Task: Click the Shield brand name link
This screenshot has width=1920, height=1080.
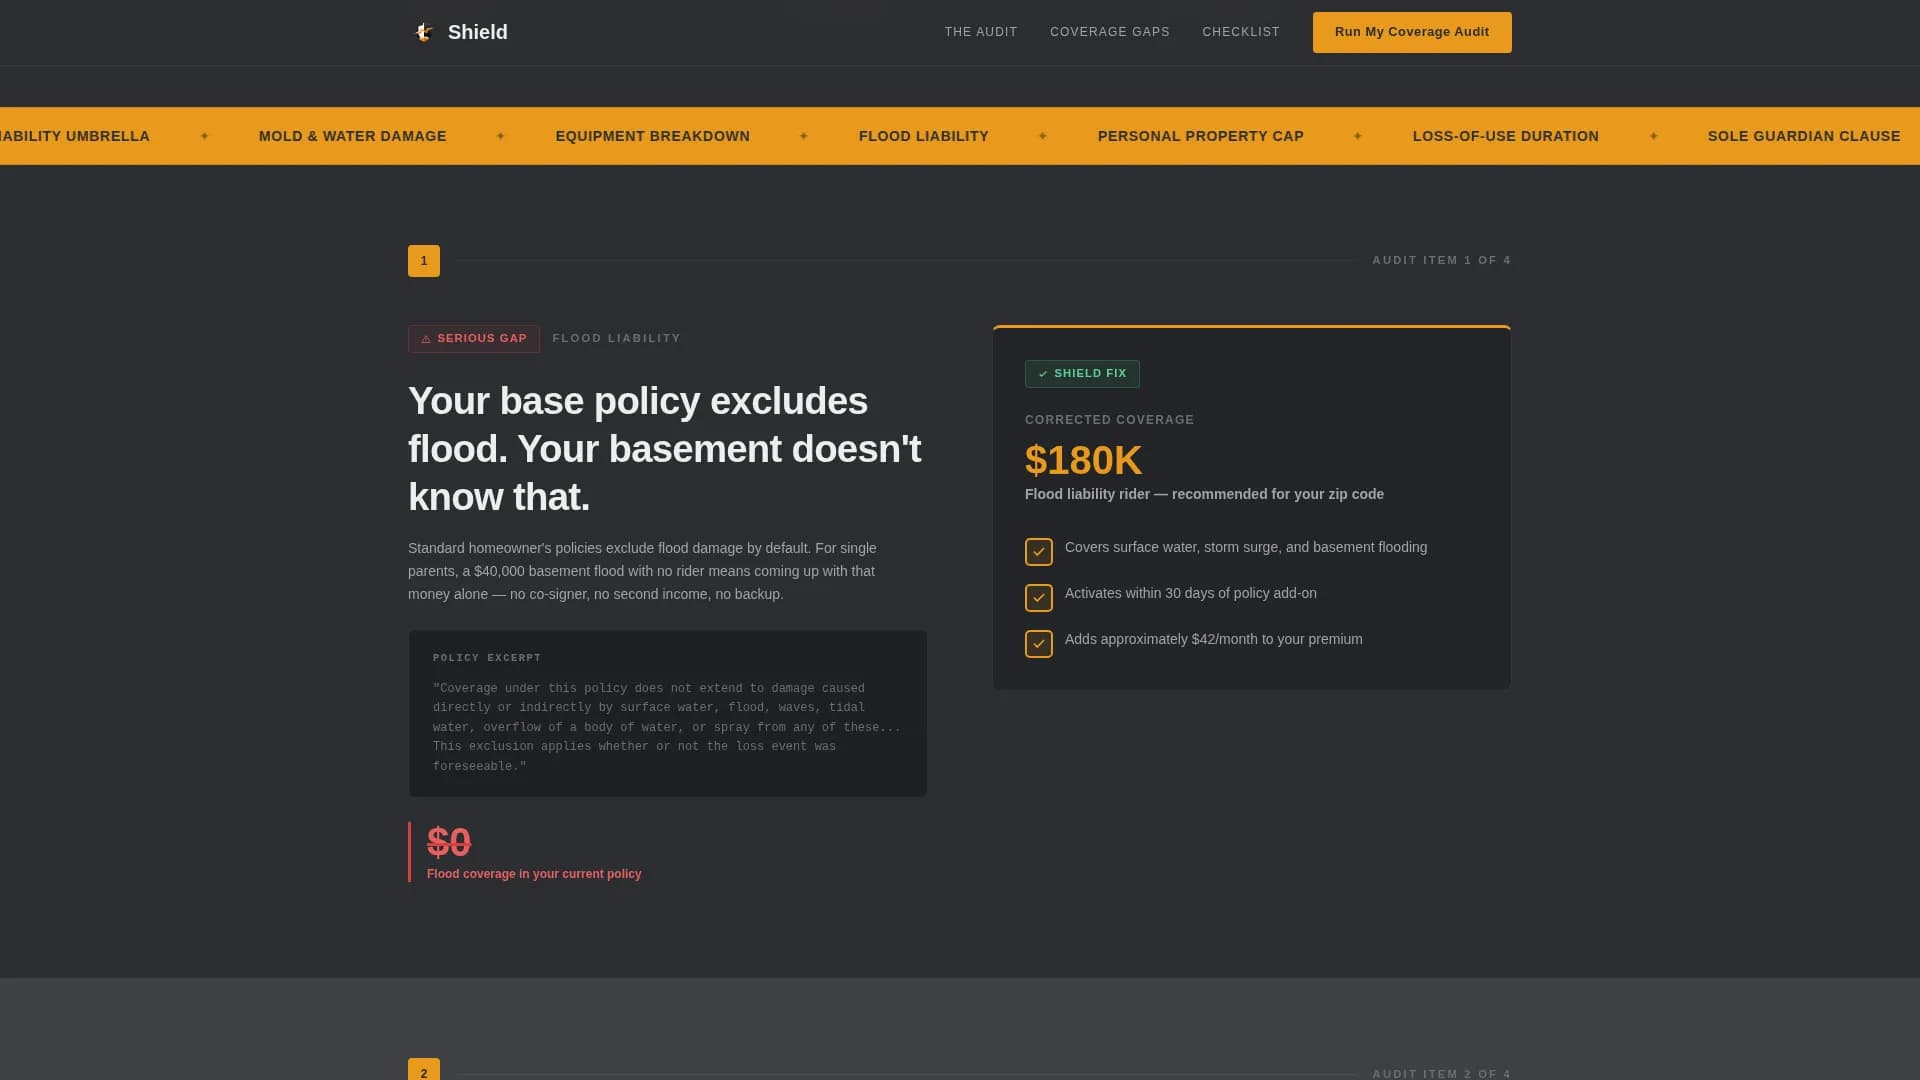Action: [478, 32]
